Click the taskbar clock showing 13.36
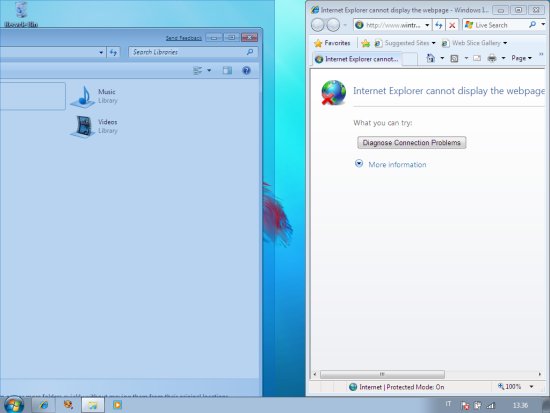Screen dimensions: 550x413 pyautogui.click(x=520, y=405)
